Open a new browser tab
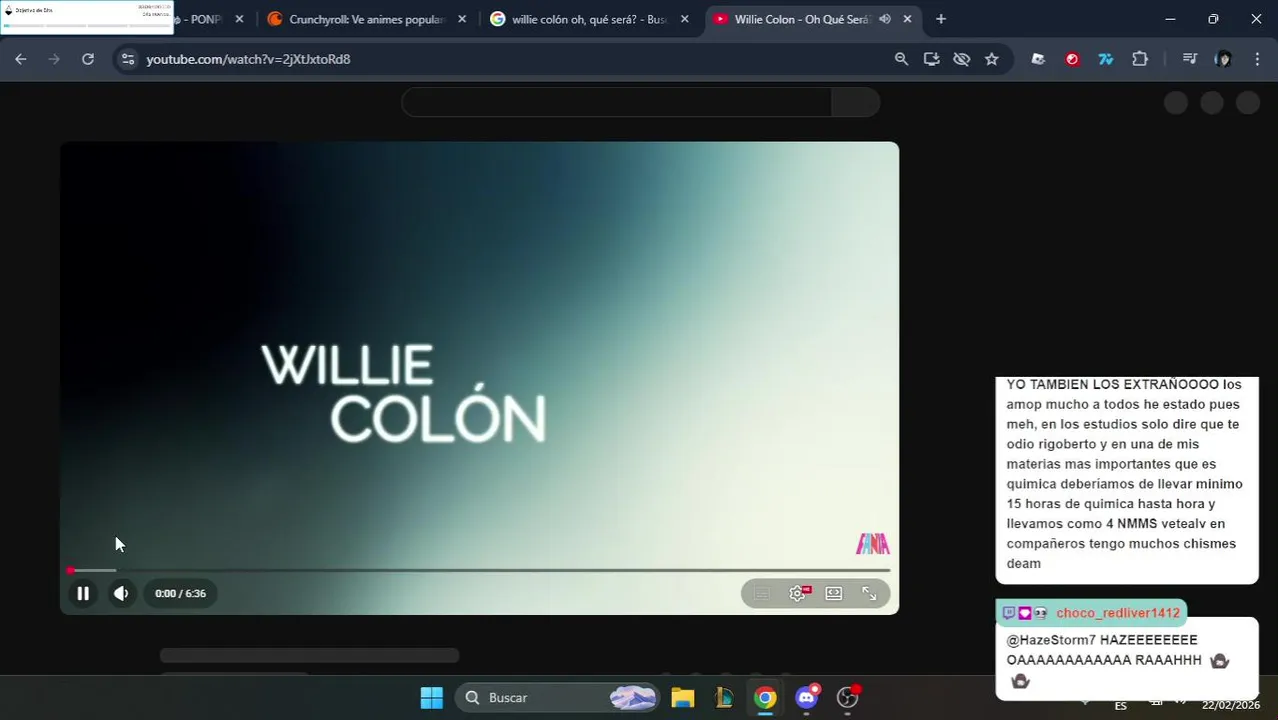1278x720 pixels. (x=940, y=19)
